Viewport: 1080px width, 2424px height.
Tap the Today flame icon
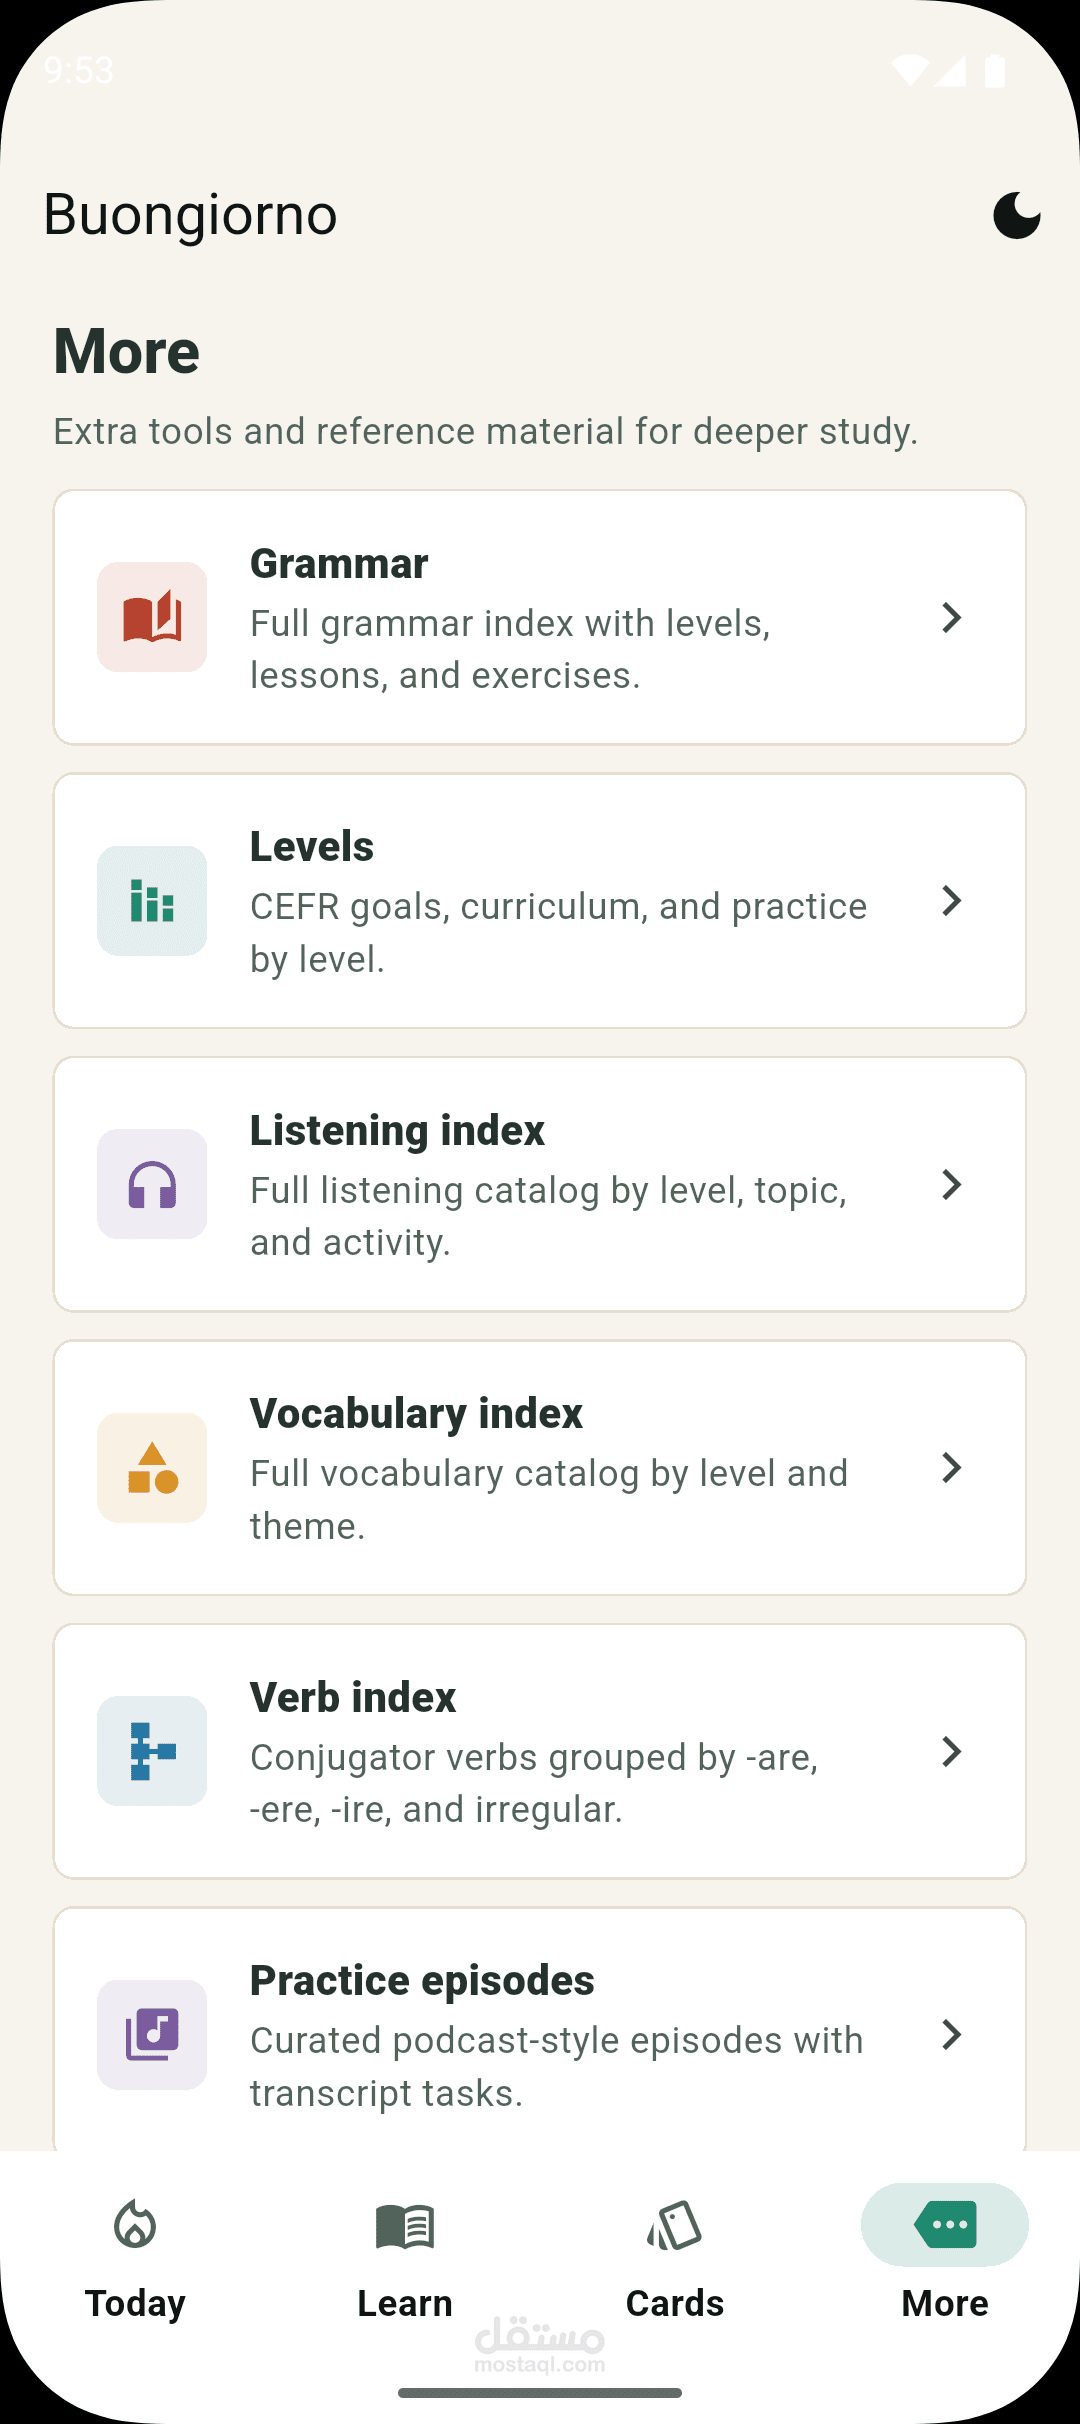135,2225
